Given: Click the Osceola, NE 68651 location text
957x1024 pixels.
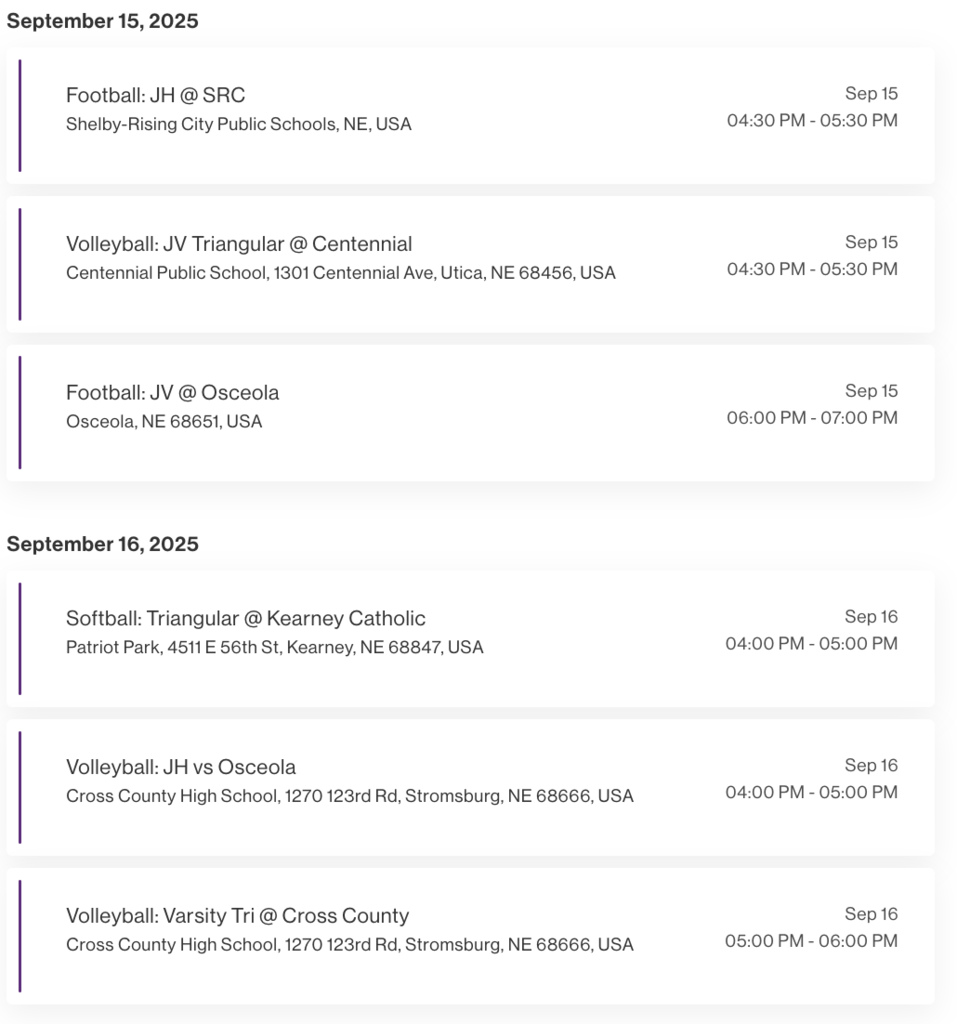Looking at the screenshot, I should tap(164, 421).
